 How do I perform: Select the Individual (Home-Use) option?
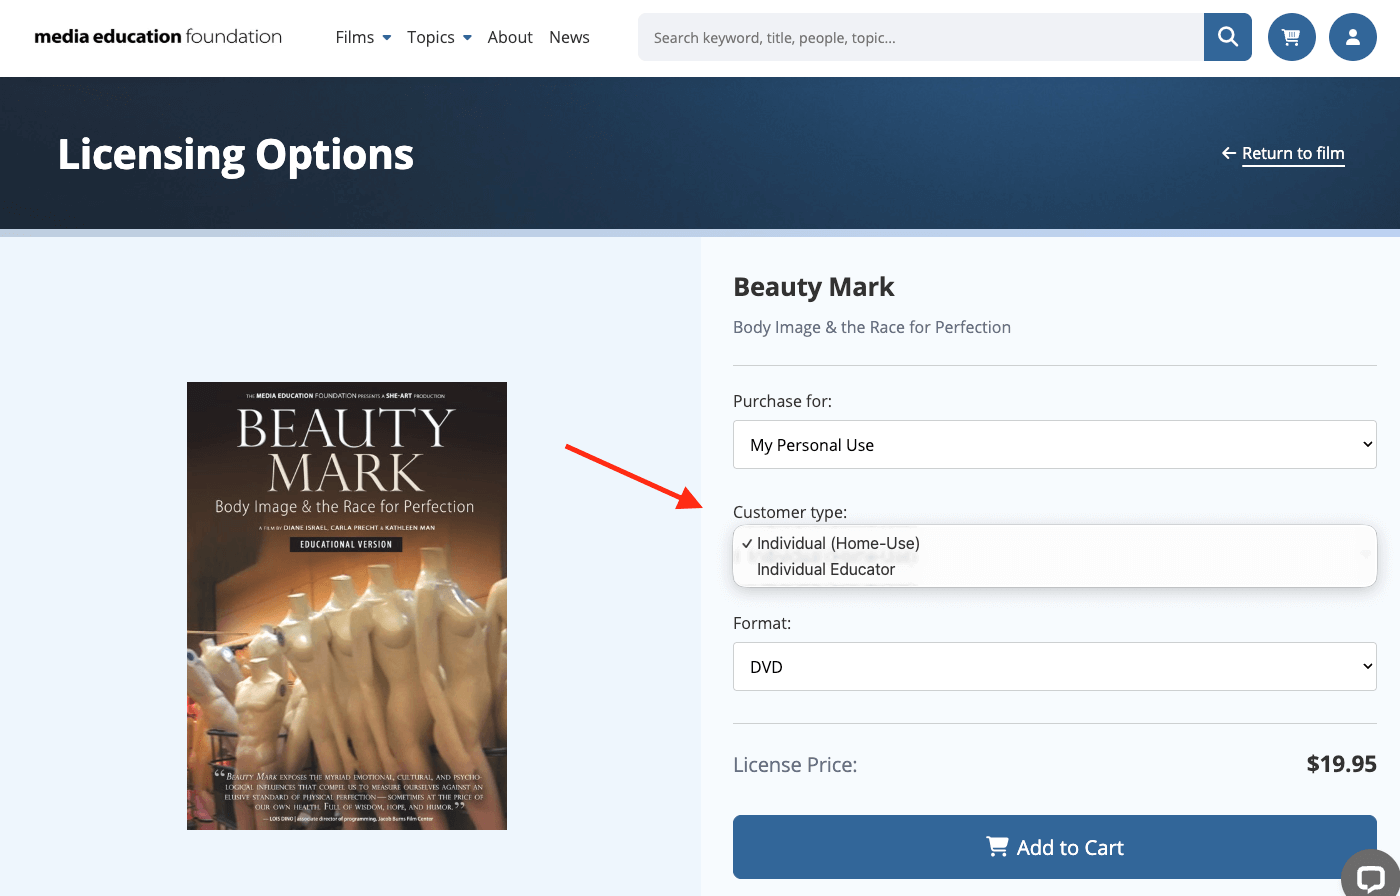point(838,543)
